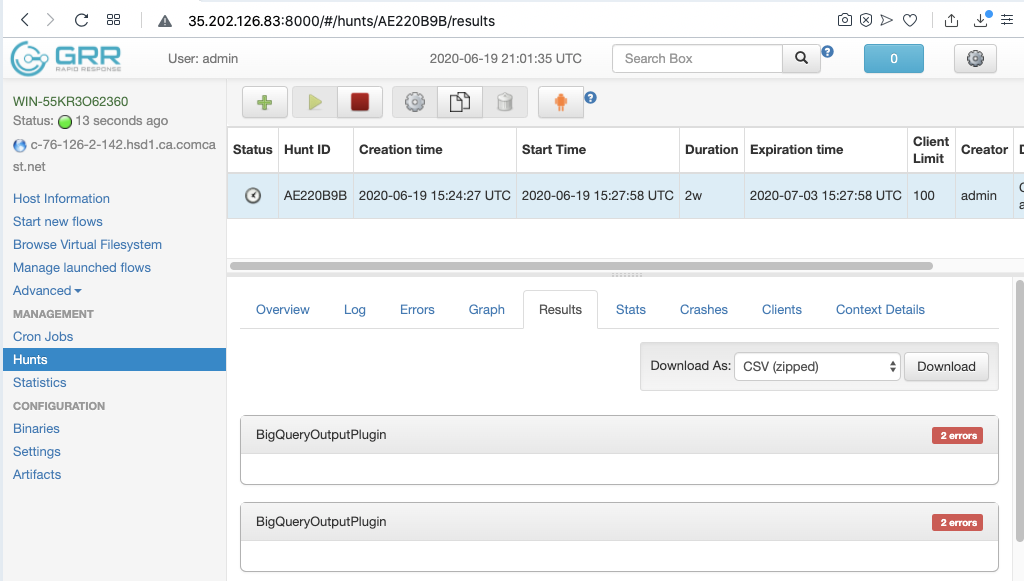This screenshot has height=581, width=1024.
Task: Open the notifications button showing 0
Action: pyautogui.click(x=893, y=58)
